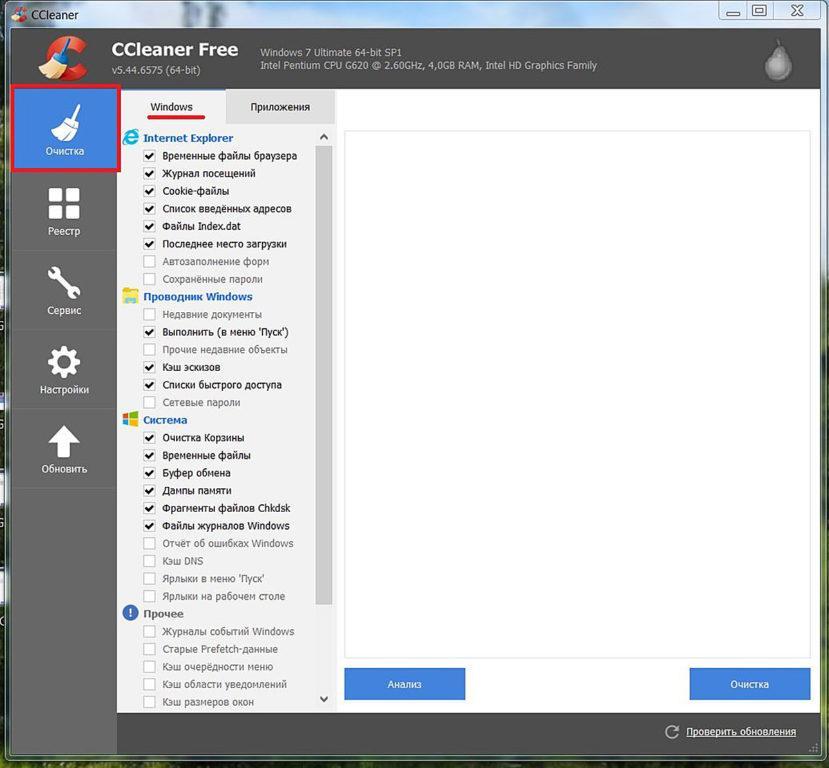The width and height of the screenshot is (829, 768).
Task: Enable Ярлыки в меню 'Пуск'
Action: coord(150,579)
